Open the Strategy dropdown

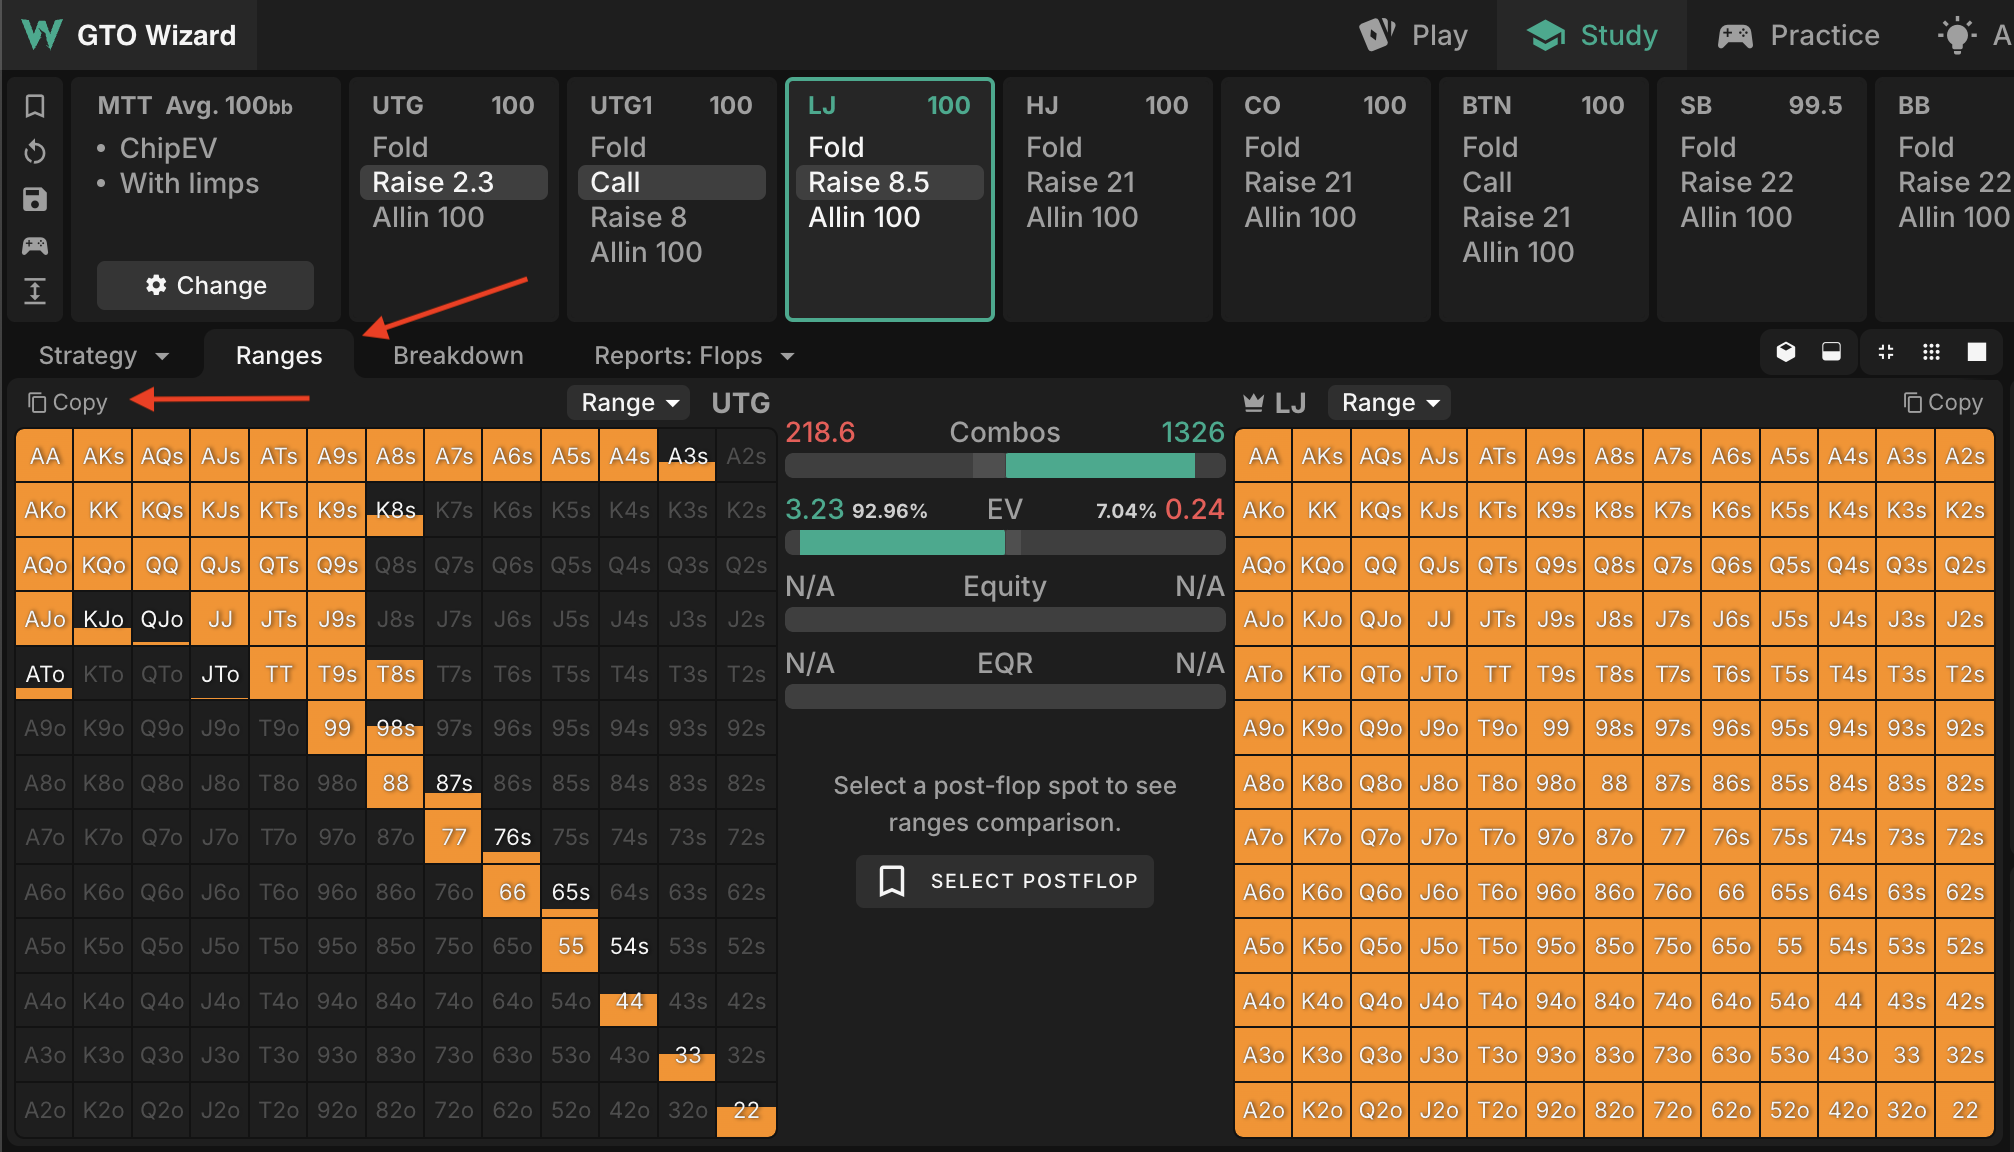click(104, 356)
